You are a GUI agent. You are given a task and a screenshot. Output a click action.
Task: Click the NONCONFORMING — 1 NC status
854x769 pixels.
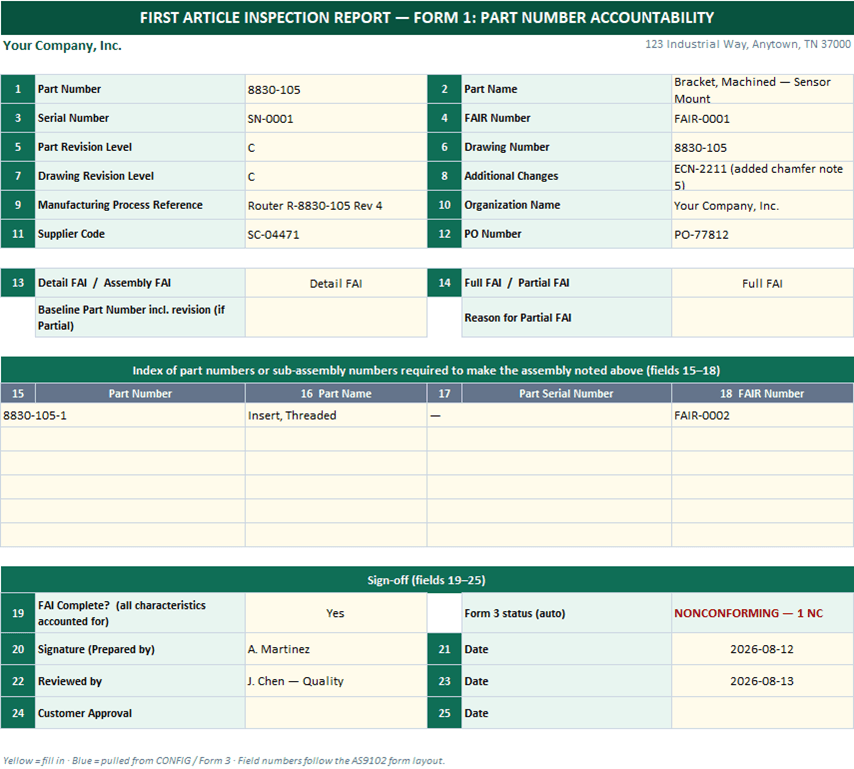pyautogui.click(x=762, y=613)
